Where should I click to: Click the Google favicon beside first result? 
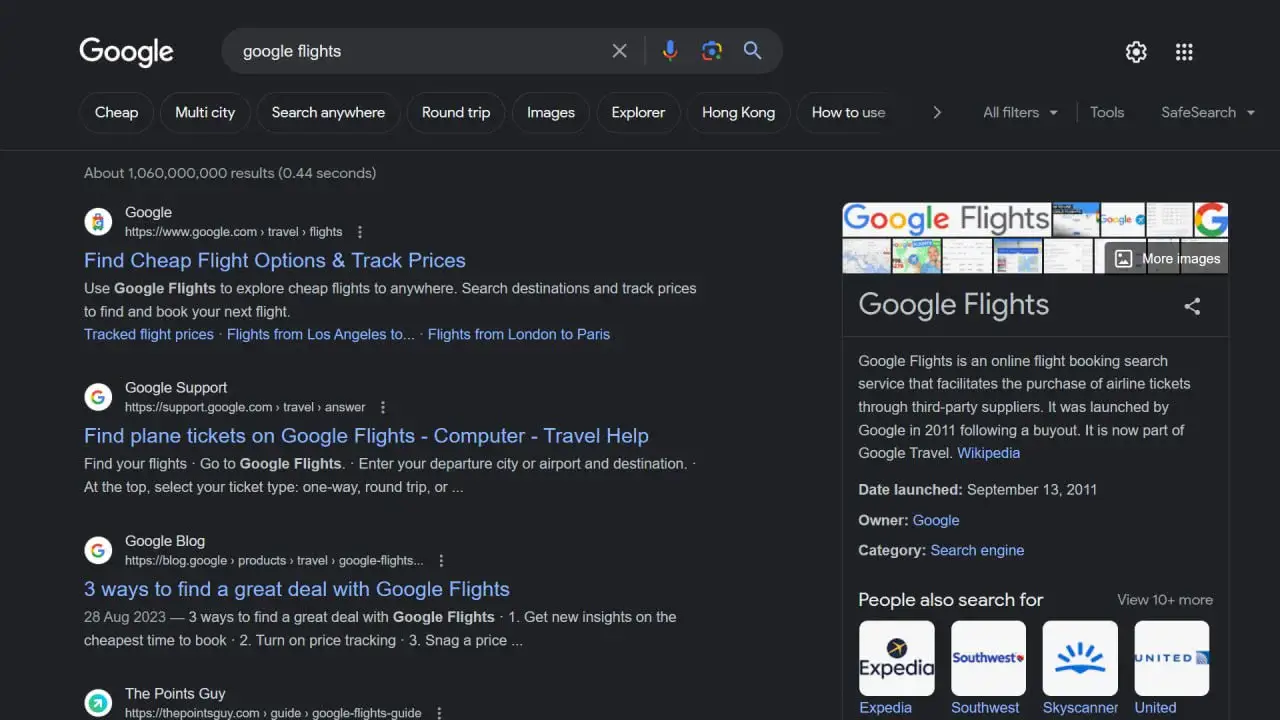(x=98, y=222)
